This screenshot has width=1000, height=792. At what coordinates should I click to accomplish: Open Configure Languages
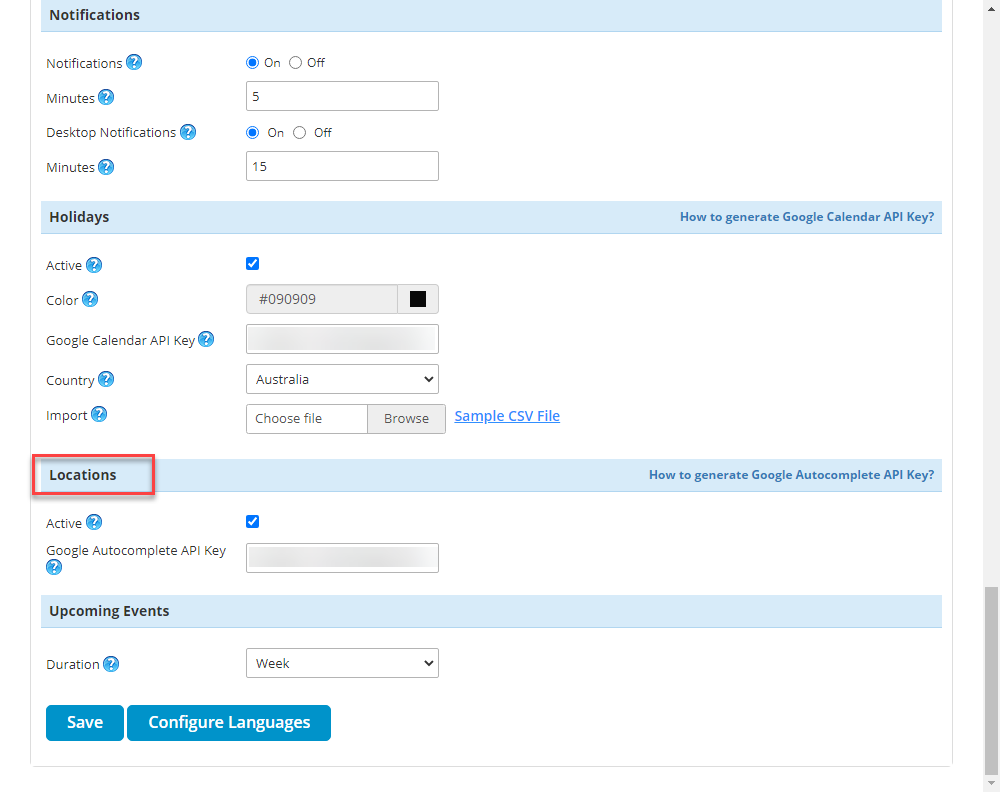pyautogui.click(x=229, y=723)
